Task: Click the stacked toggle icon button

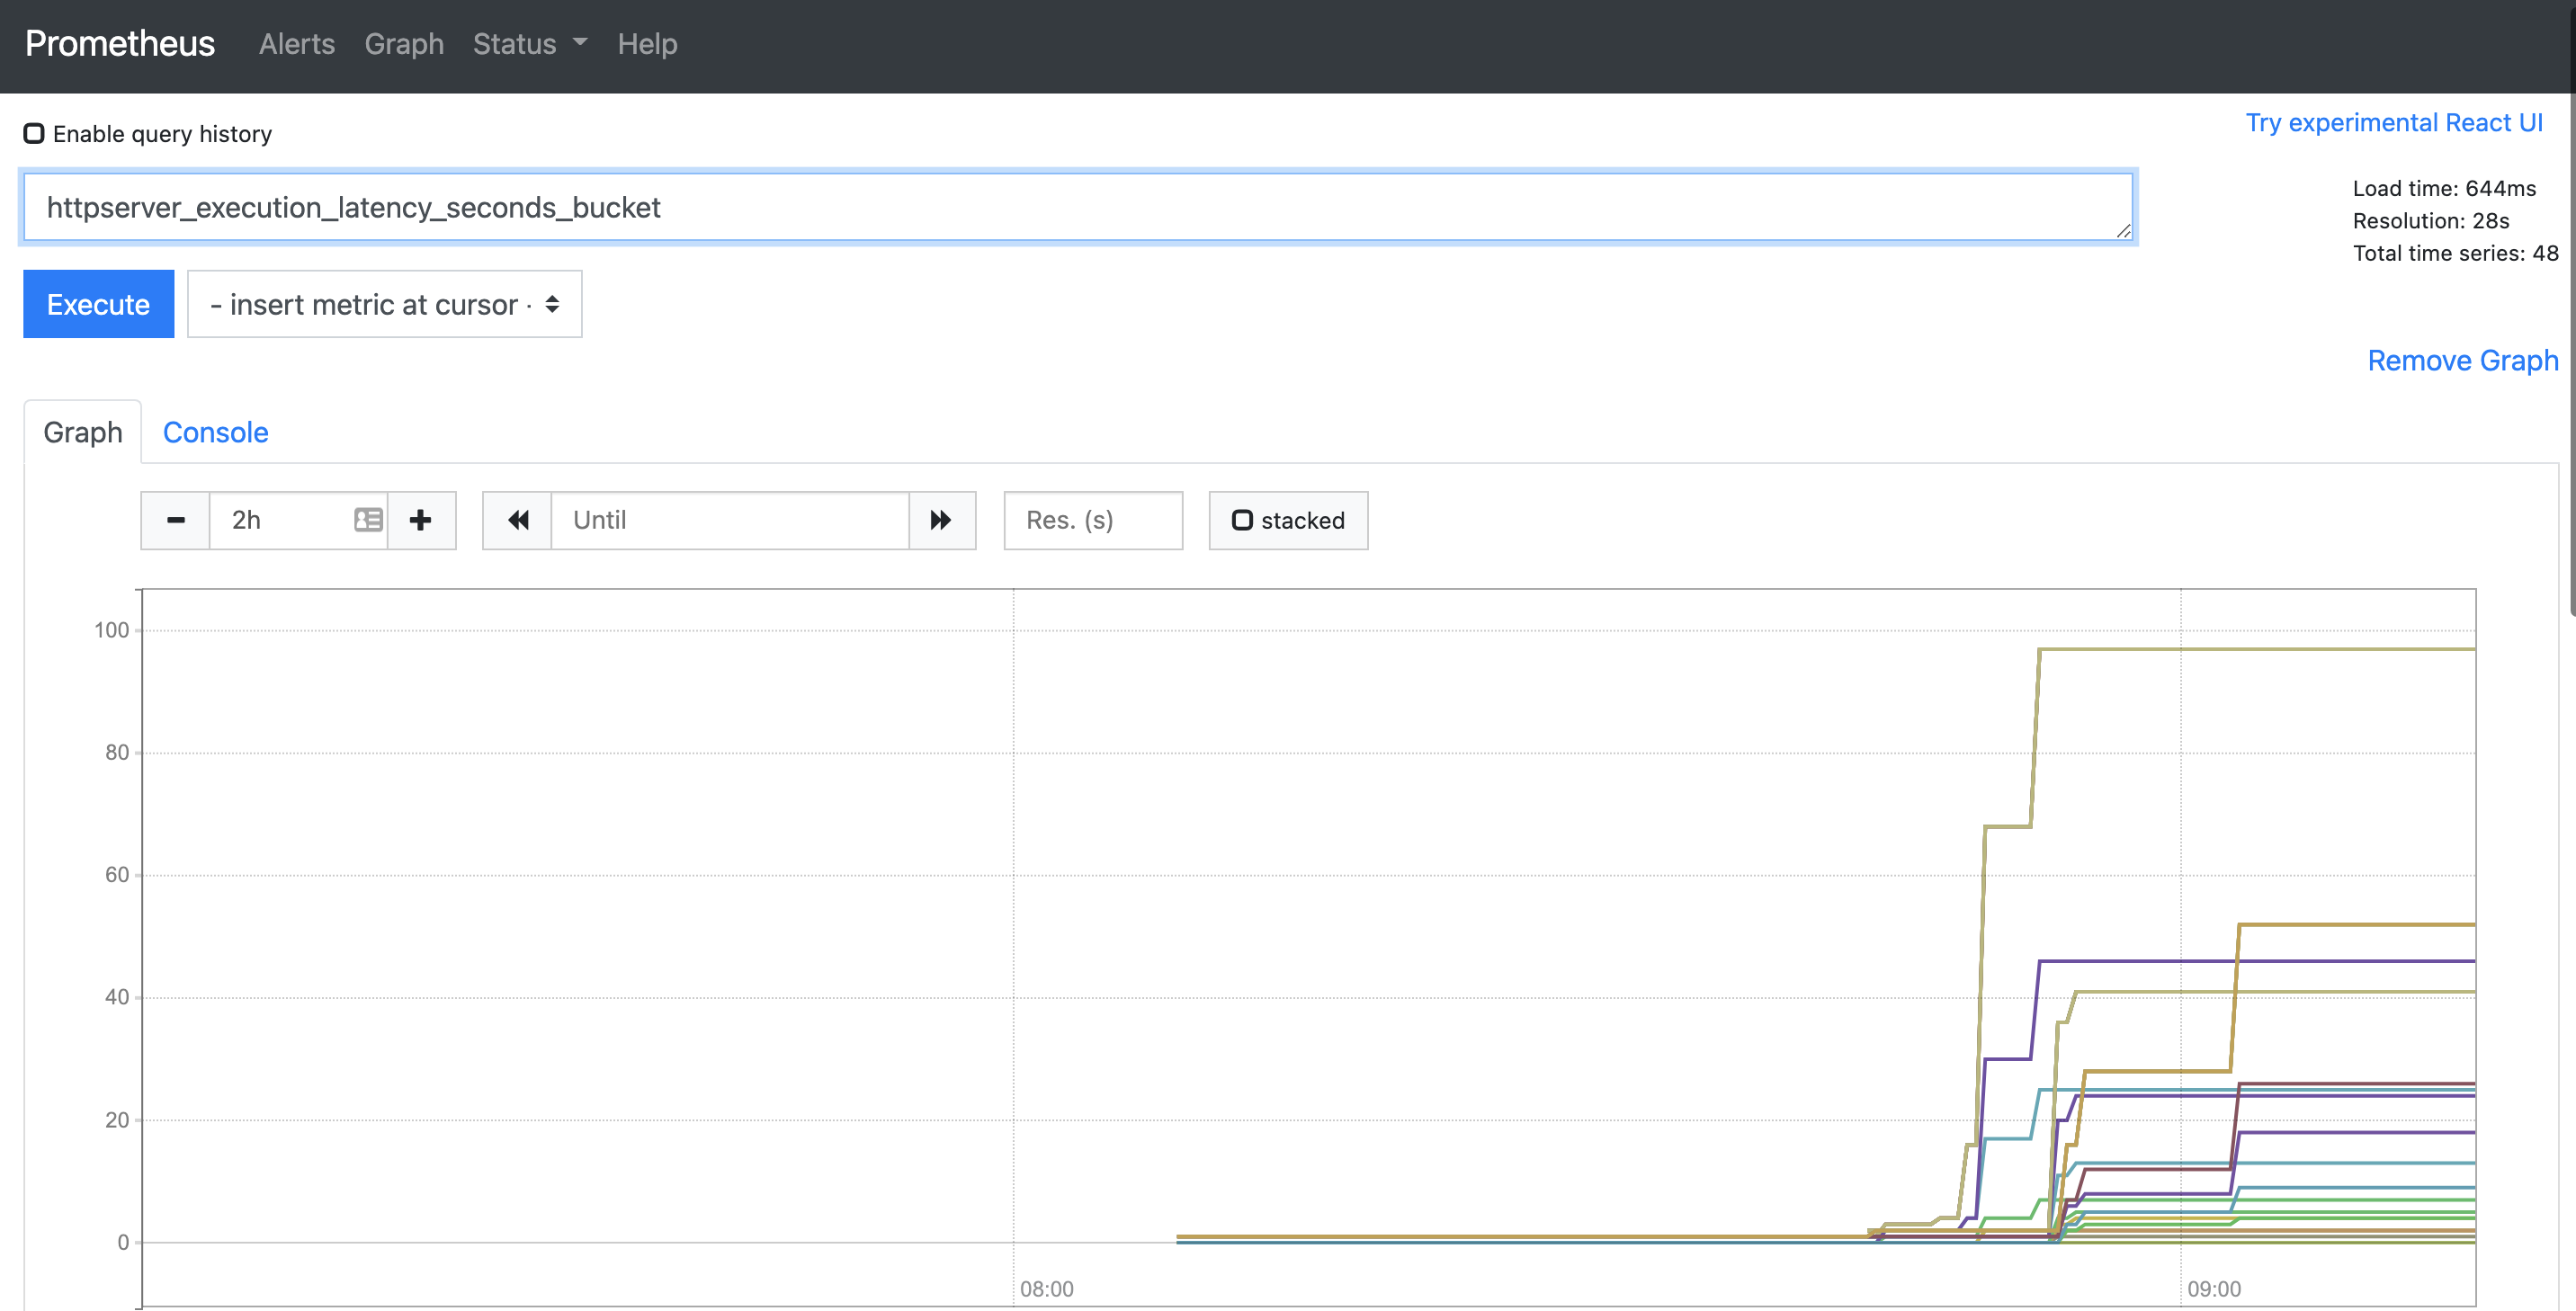Action: point(1240,520)
